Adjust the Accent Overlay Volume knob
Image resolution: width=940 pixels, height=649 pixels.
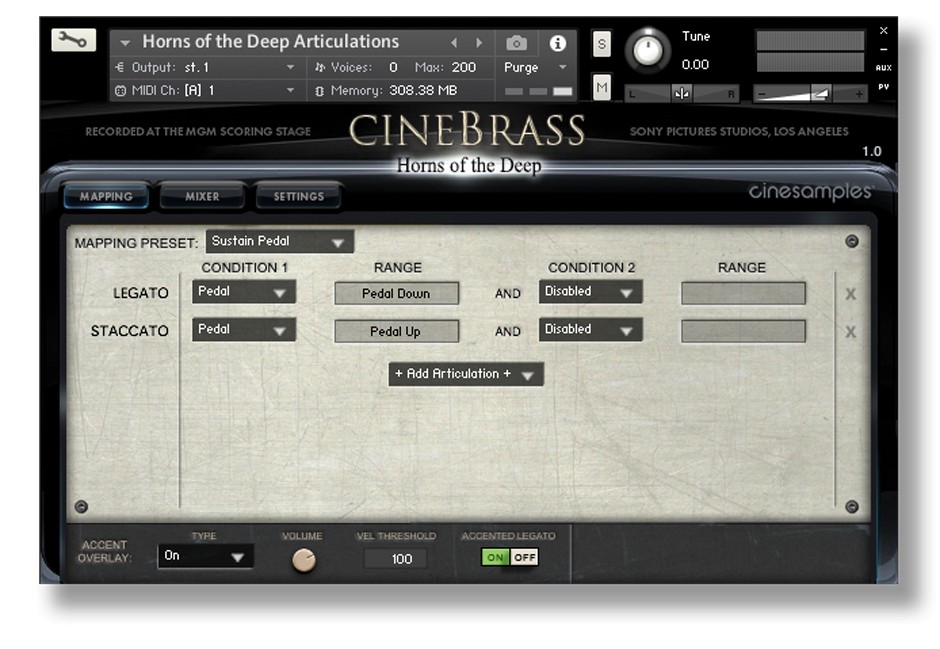[x=303, y=560]
